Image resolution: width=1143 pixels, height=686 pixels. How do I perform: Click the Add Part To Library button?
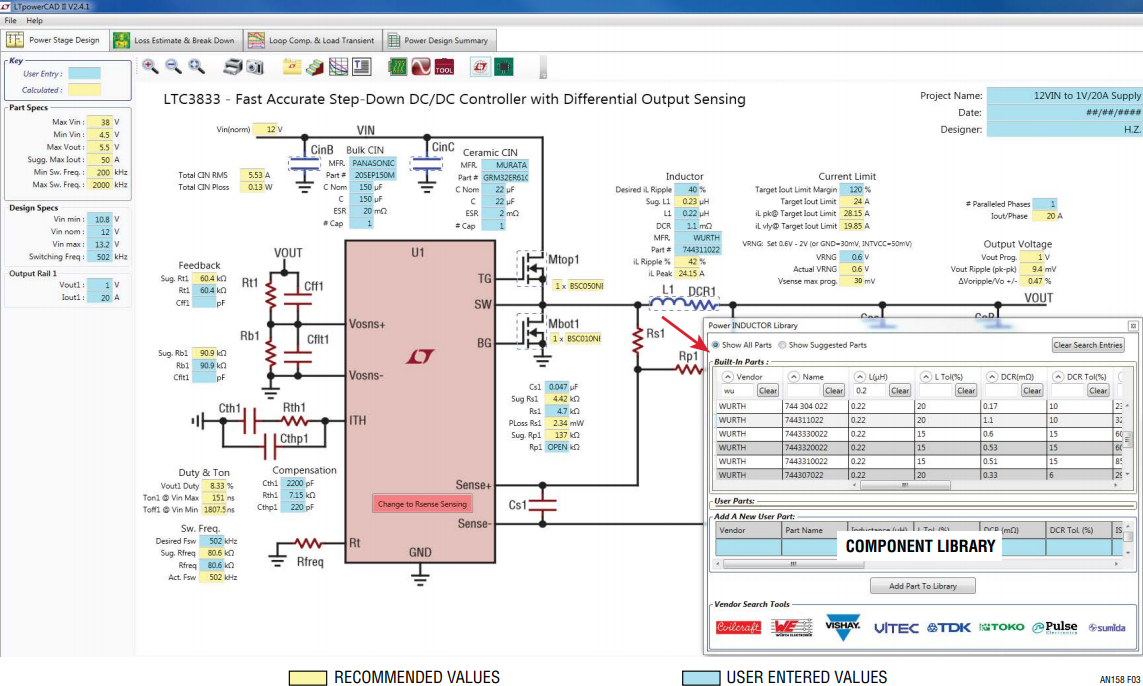click(x=922, y=585)
